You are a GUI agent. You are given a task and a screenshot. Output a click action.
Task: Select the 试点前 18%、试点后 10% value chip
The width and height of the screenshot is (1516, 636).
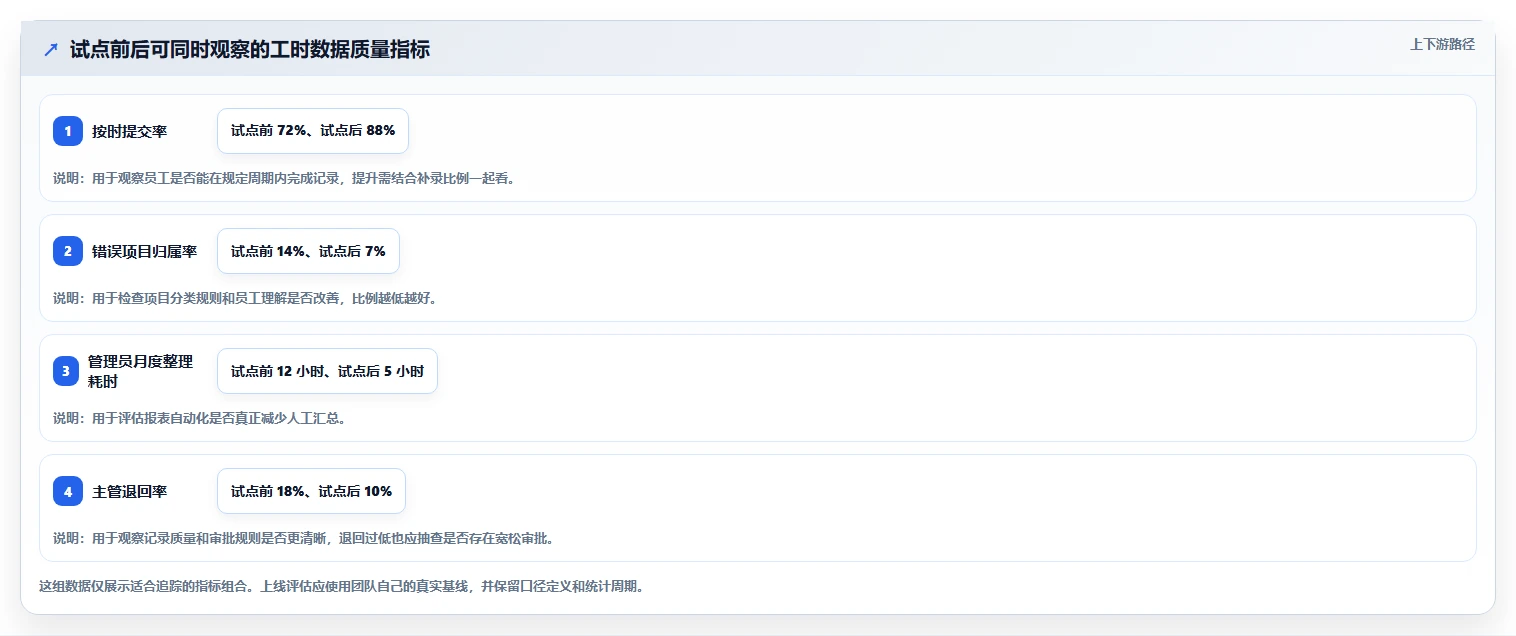pos(311,491)
